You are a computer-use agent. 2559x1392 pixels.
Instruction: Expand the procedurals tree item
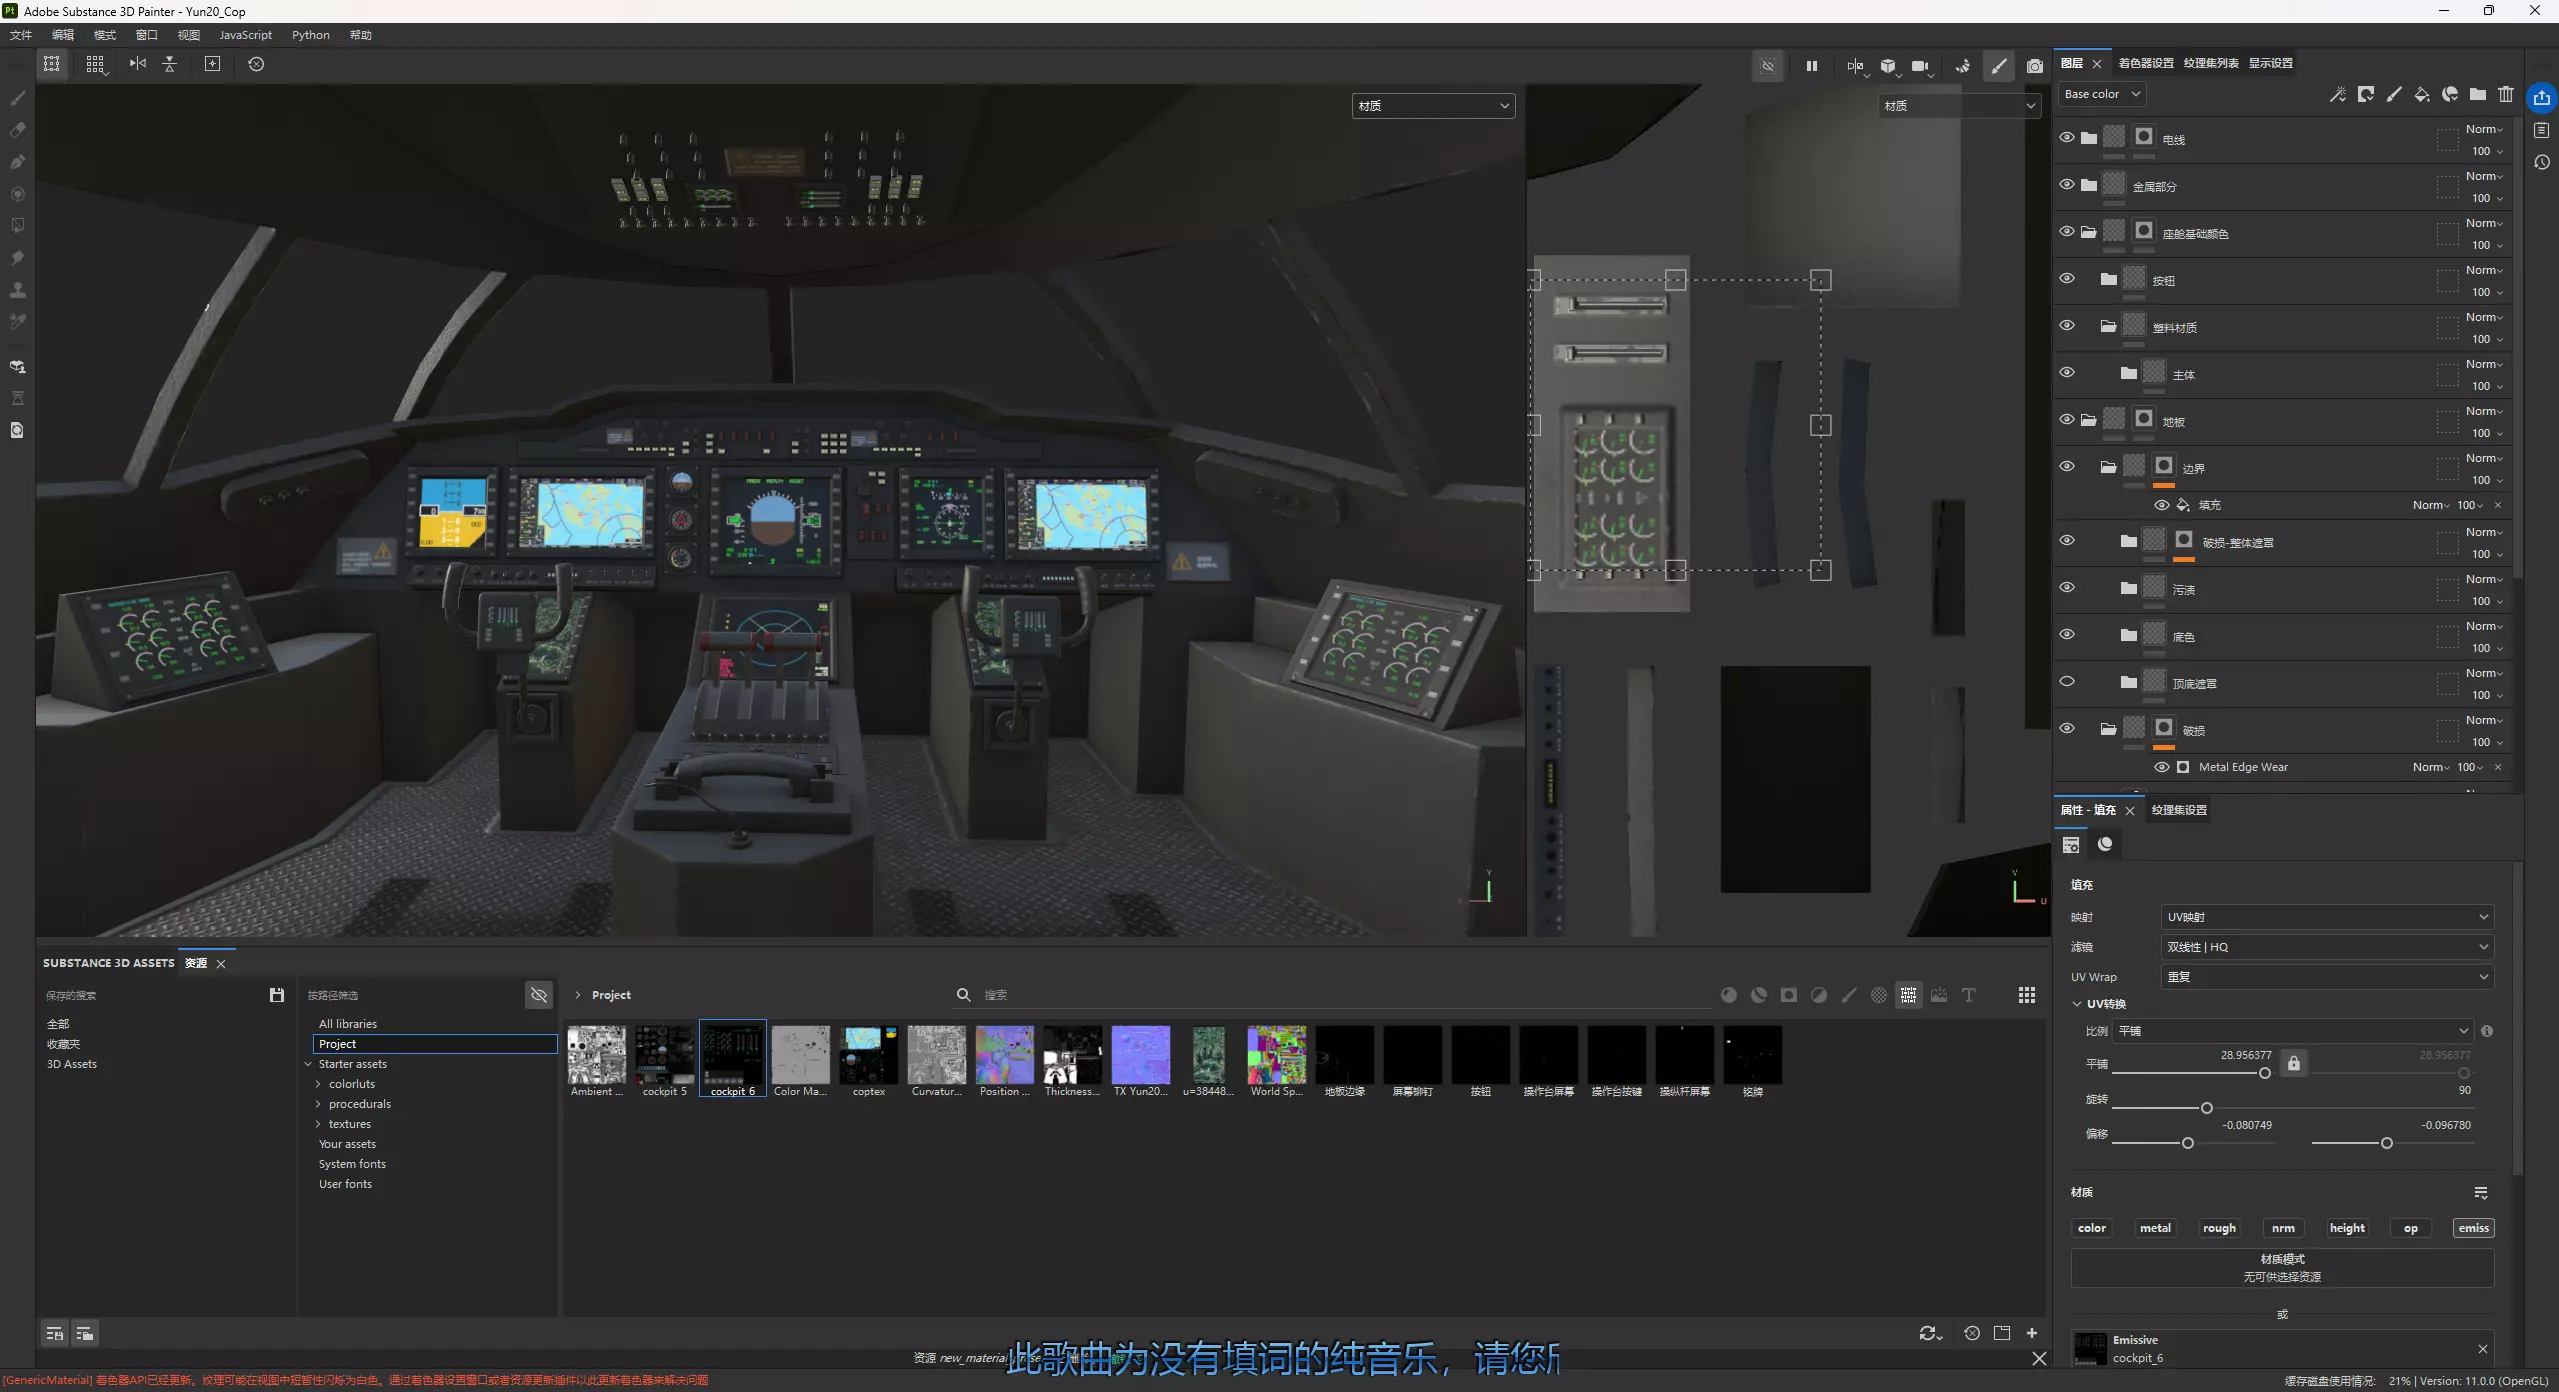(318, 1104)
